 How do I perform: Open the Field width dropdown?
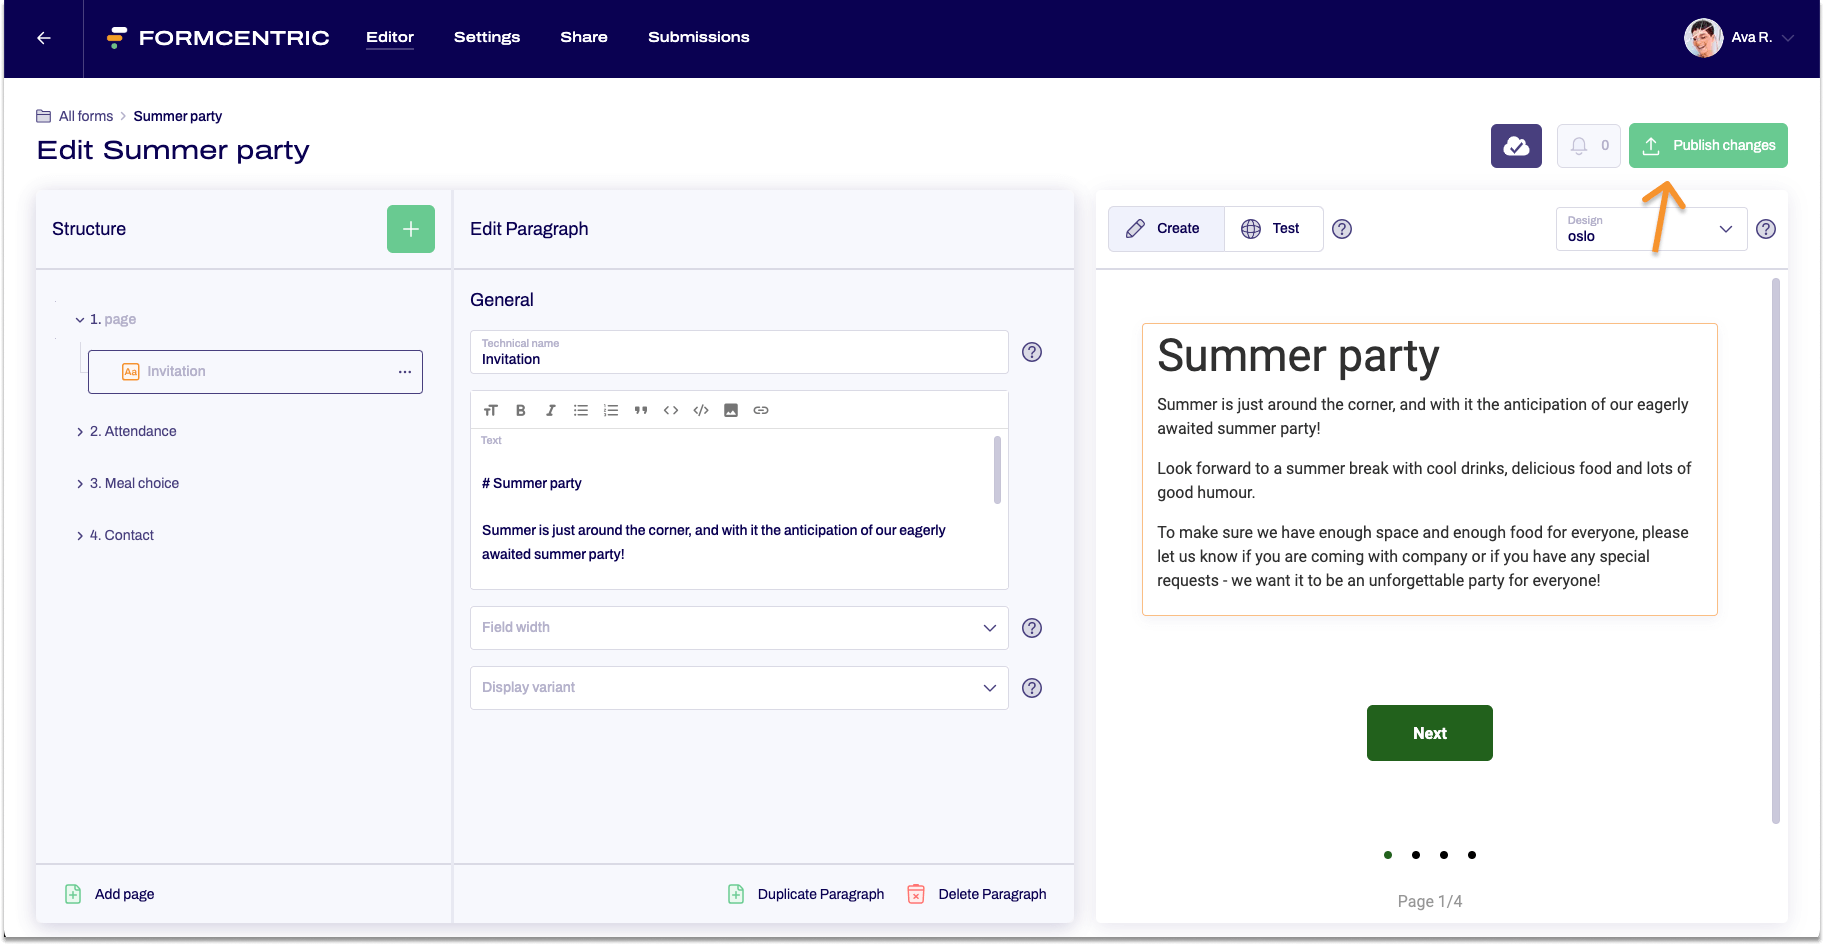[x=739, y=628]
